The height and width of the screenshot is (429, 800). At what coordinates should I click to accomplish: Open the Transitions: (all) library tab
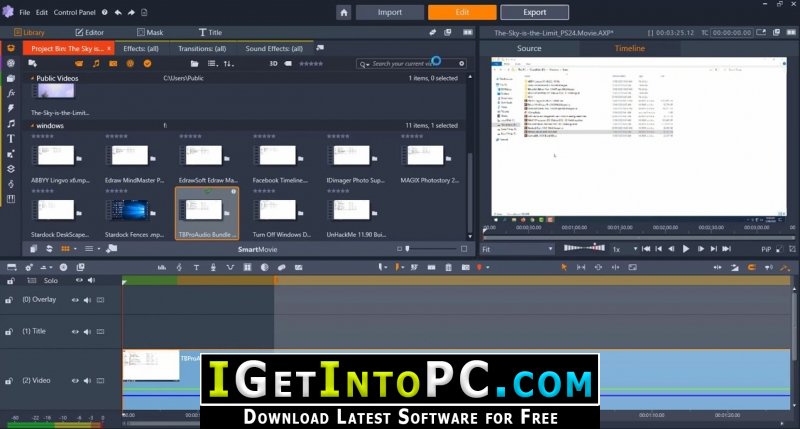(x=202, y=48)
